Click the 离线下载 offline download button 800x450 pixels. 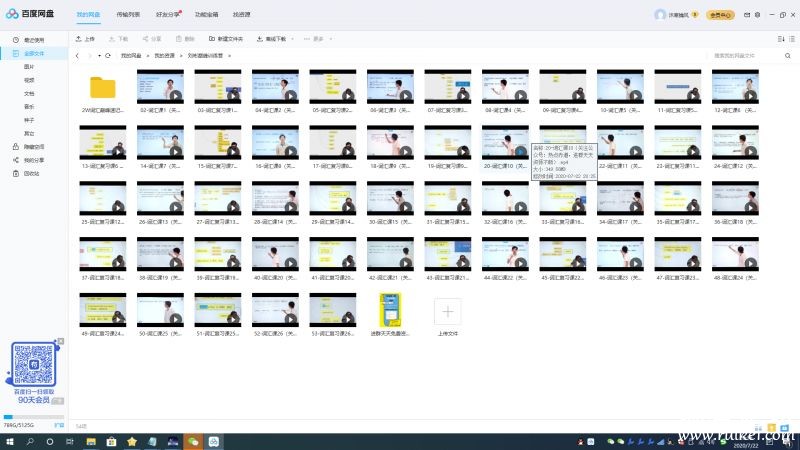[271, 39]
